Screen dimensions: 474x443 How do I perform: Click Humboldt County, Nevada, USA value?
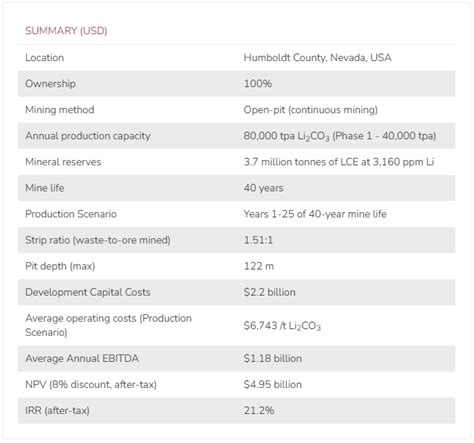[317, 58]
